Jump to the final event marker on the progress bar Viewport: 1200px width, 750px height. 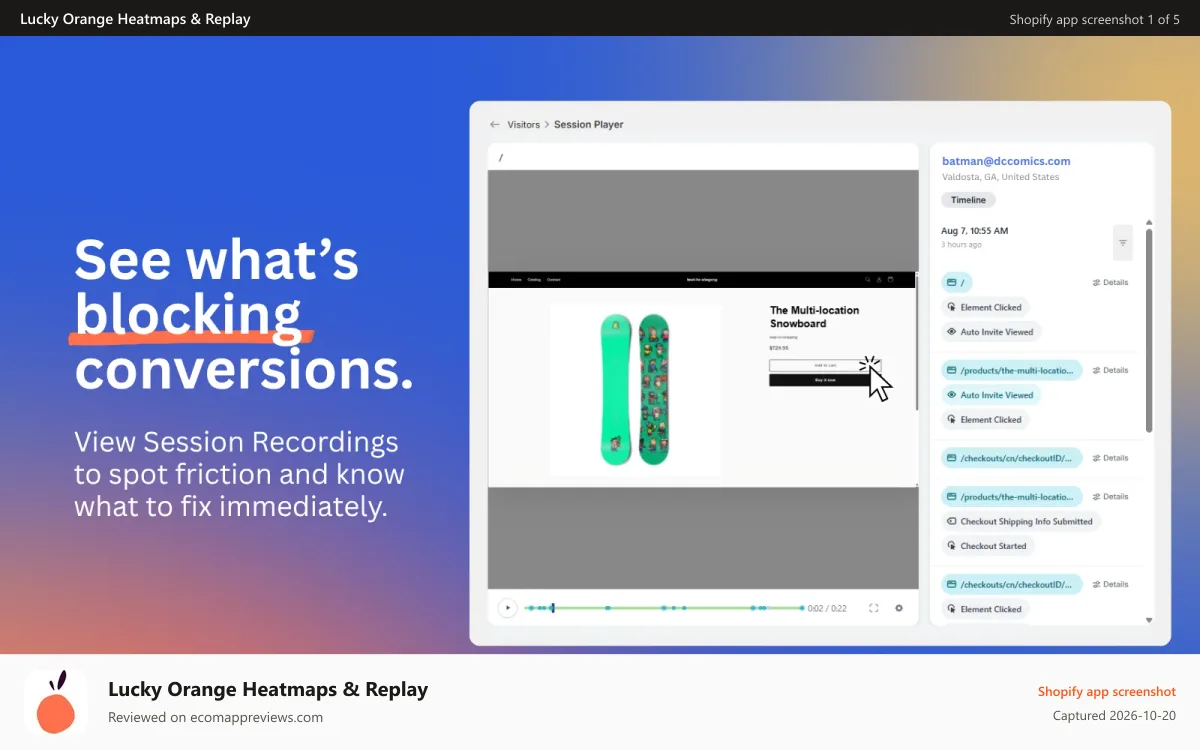tap(801, 608)
